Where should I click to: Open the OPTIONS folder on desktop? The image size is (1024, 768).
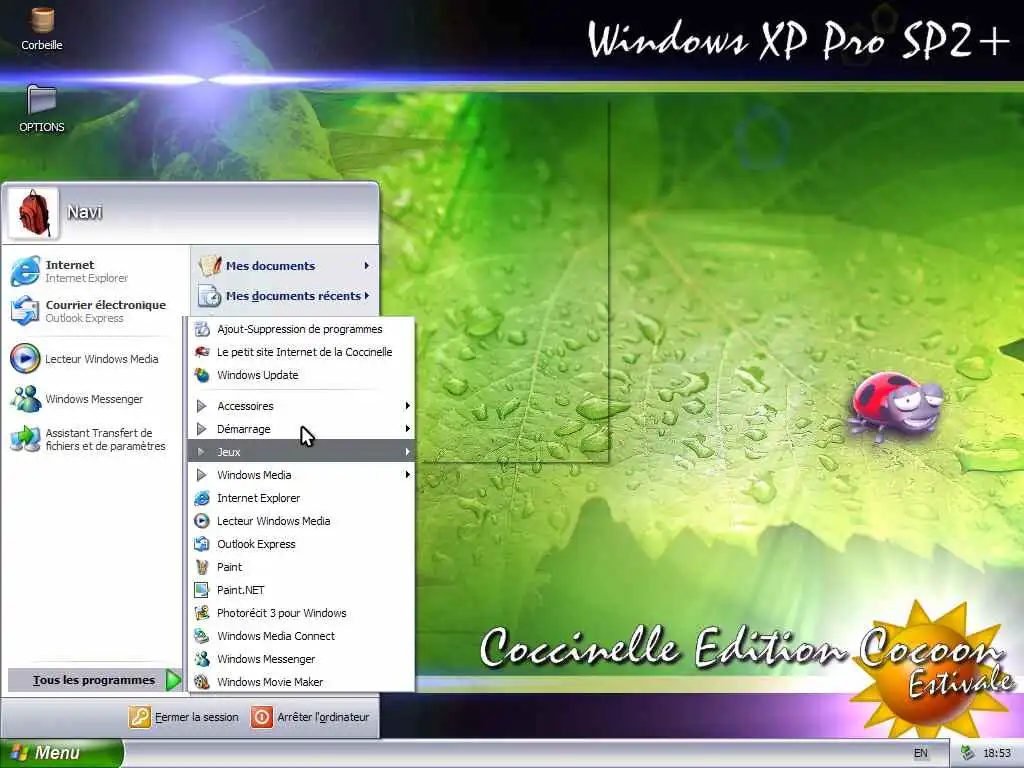click(42, 100)
